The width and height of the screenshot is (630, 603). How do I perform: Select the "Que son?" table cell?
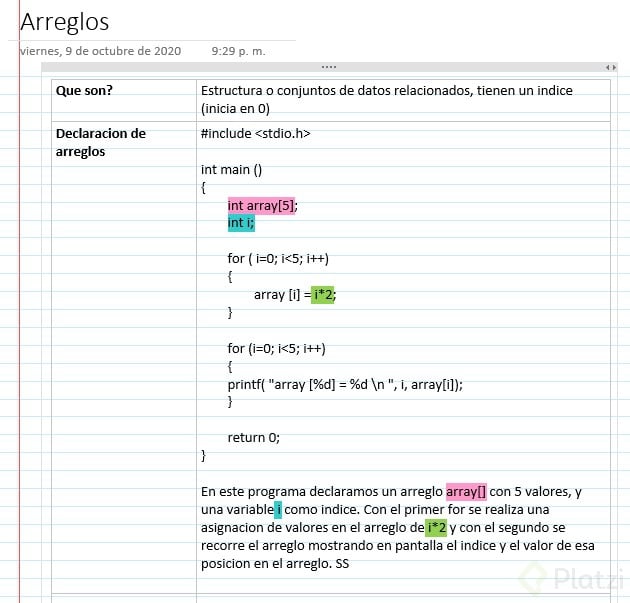click(124, 100)
